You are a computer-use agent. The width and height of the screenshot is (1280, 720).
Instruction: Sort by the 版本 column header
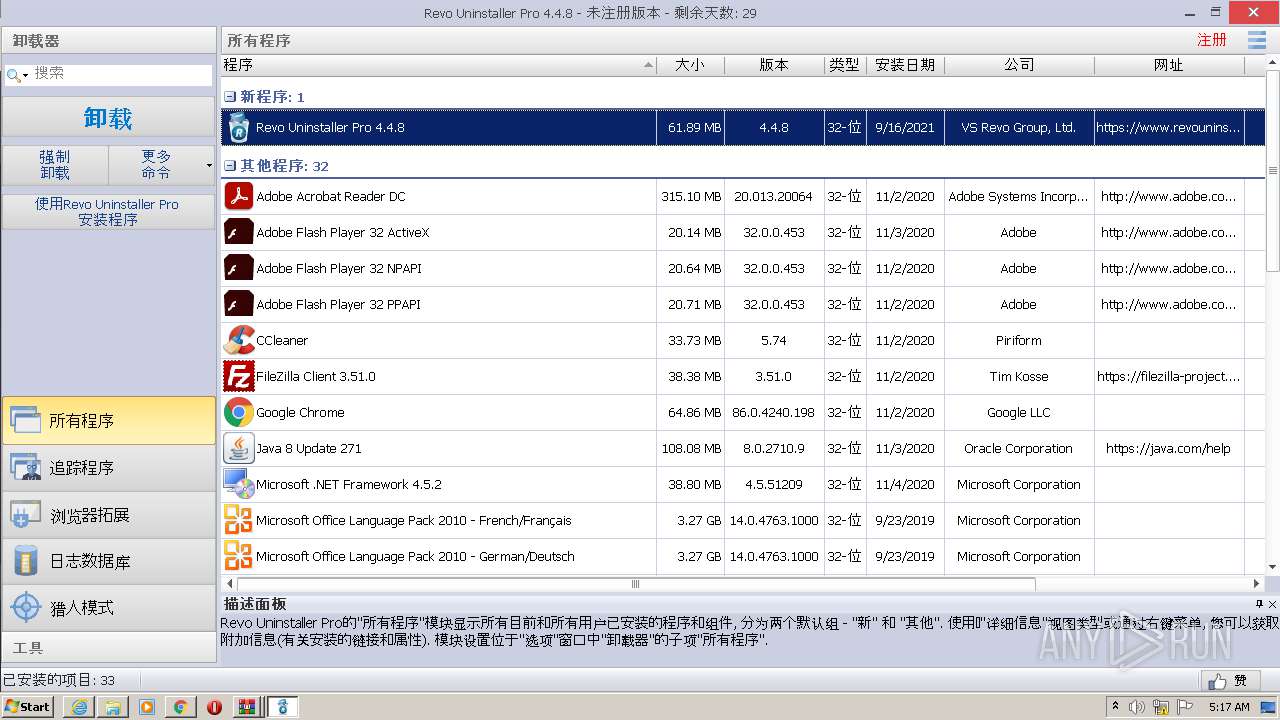774,65
